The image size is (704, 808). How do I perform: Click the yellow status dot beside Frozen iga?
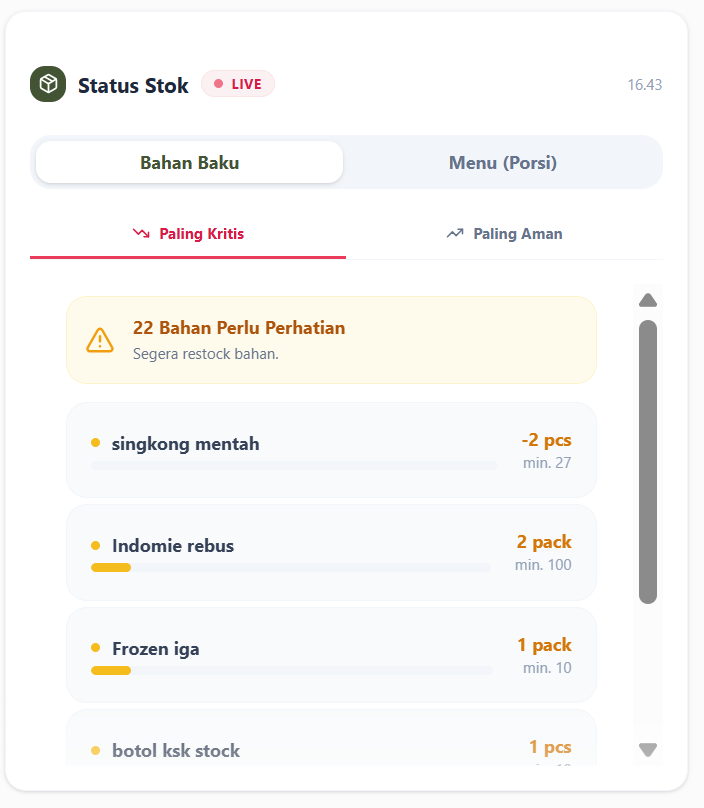click(96, 648)
